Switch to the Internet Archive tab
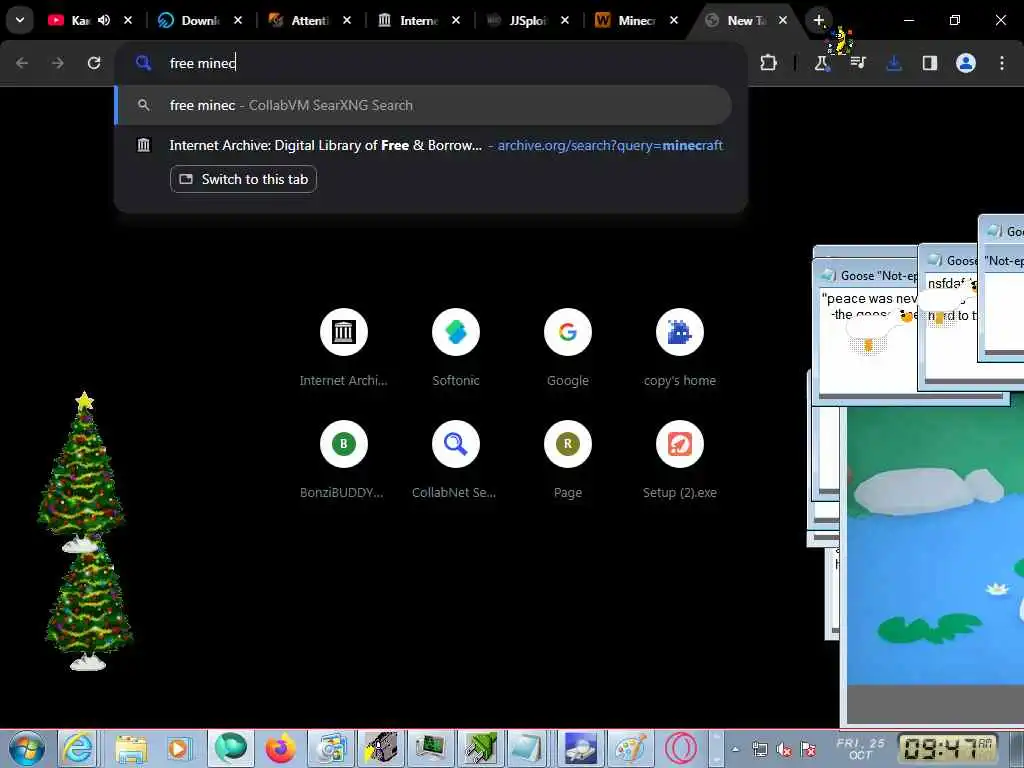This screenshot has height=768, width=1024. 410,20
